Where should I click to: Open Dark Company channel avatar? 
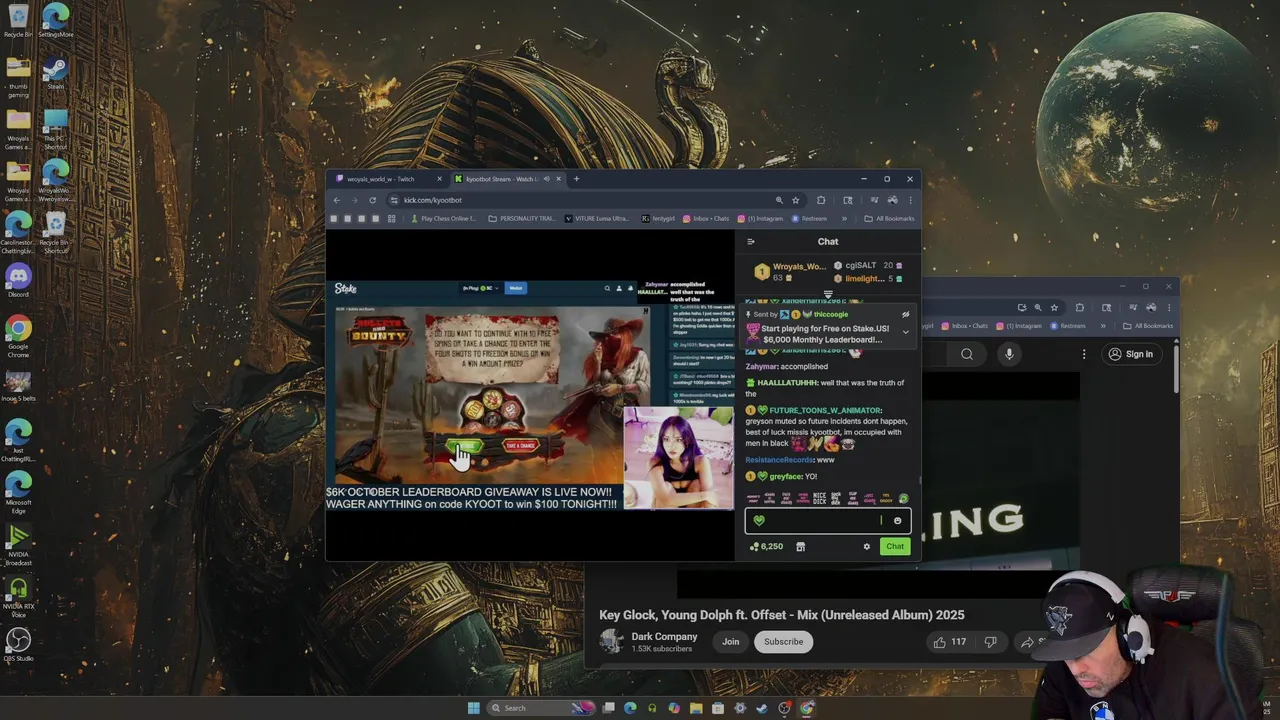(611, 642)
